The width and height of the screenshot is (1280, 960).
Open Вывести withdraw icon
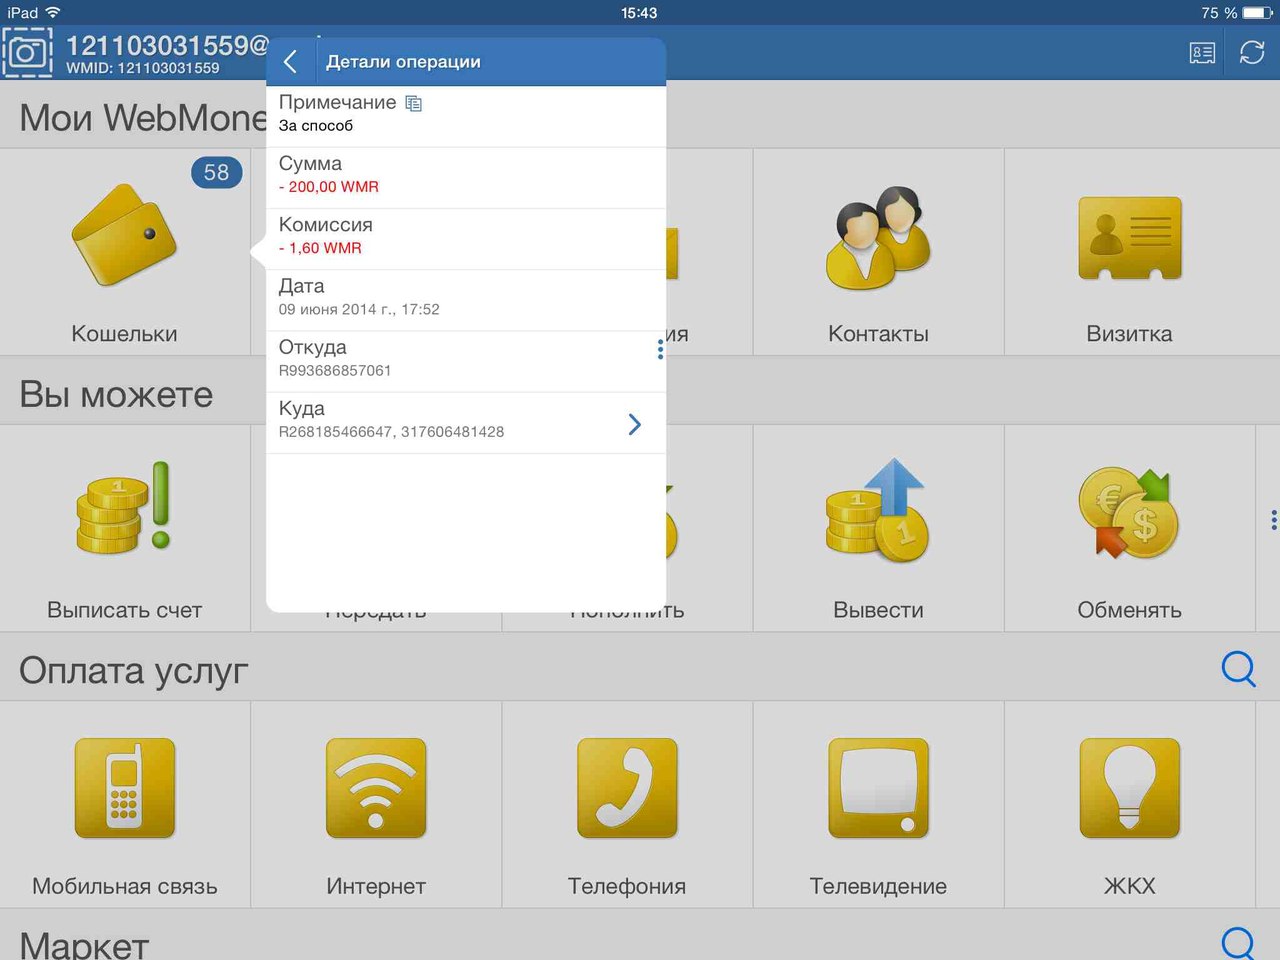click(878, 509)
